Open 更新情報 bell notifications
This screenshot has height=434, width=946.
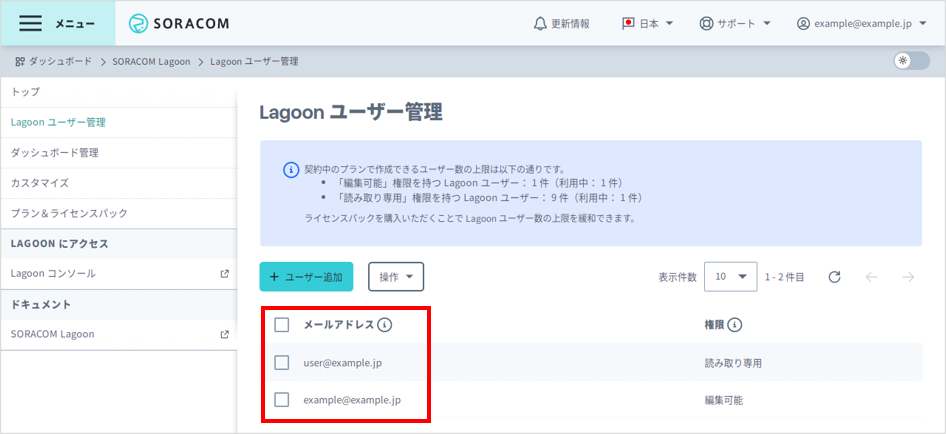point(541,24)
